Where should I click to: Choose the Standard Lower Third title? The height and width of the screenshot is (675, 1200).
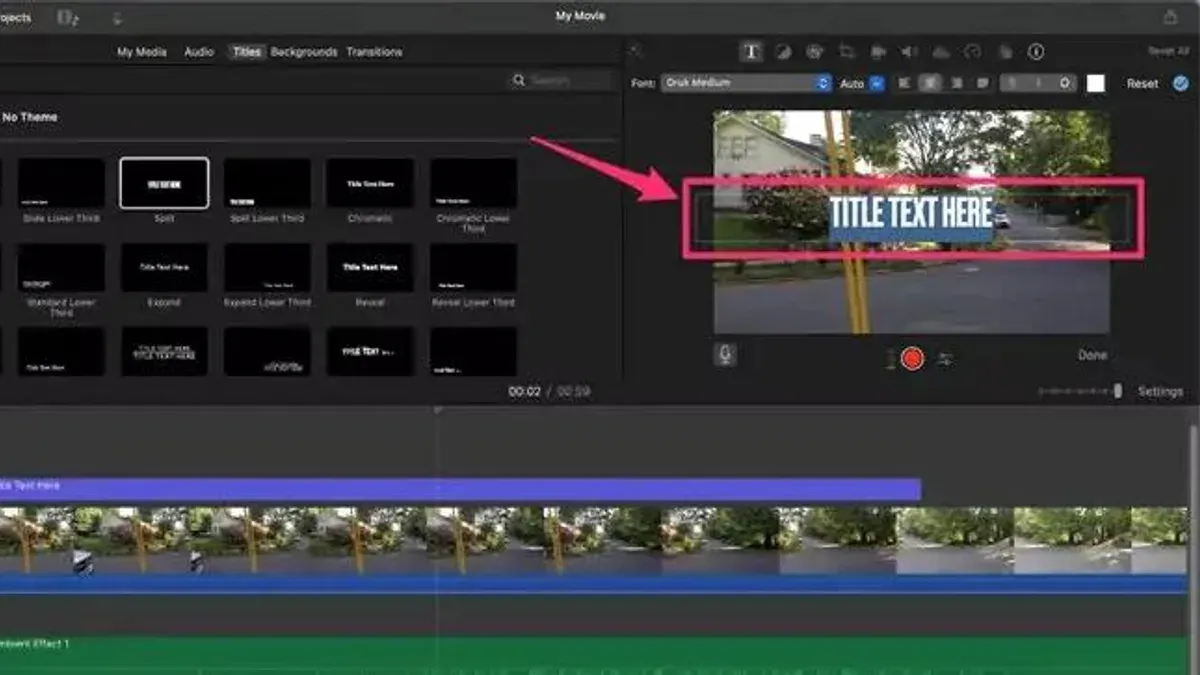[60, 268]
